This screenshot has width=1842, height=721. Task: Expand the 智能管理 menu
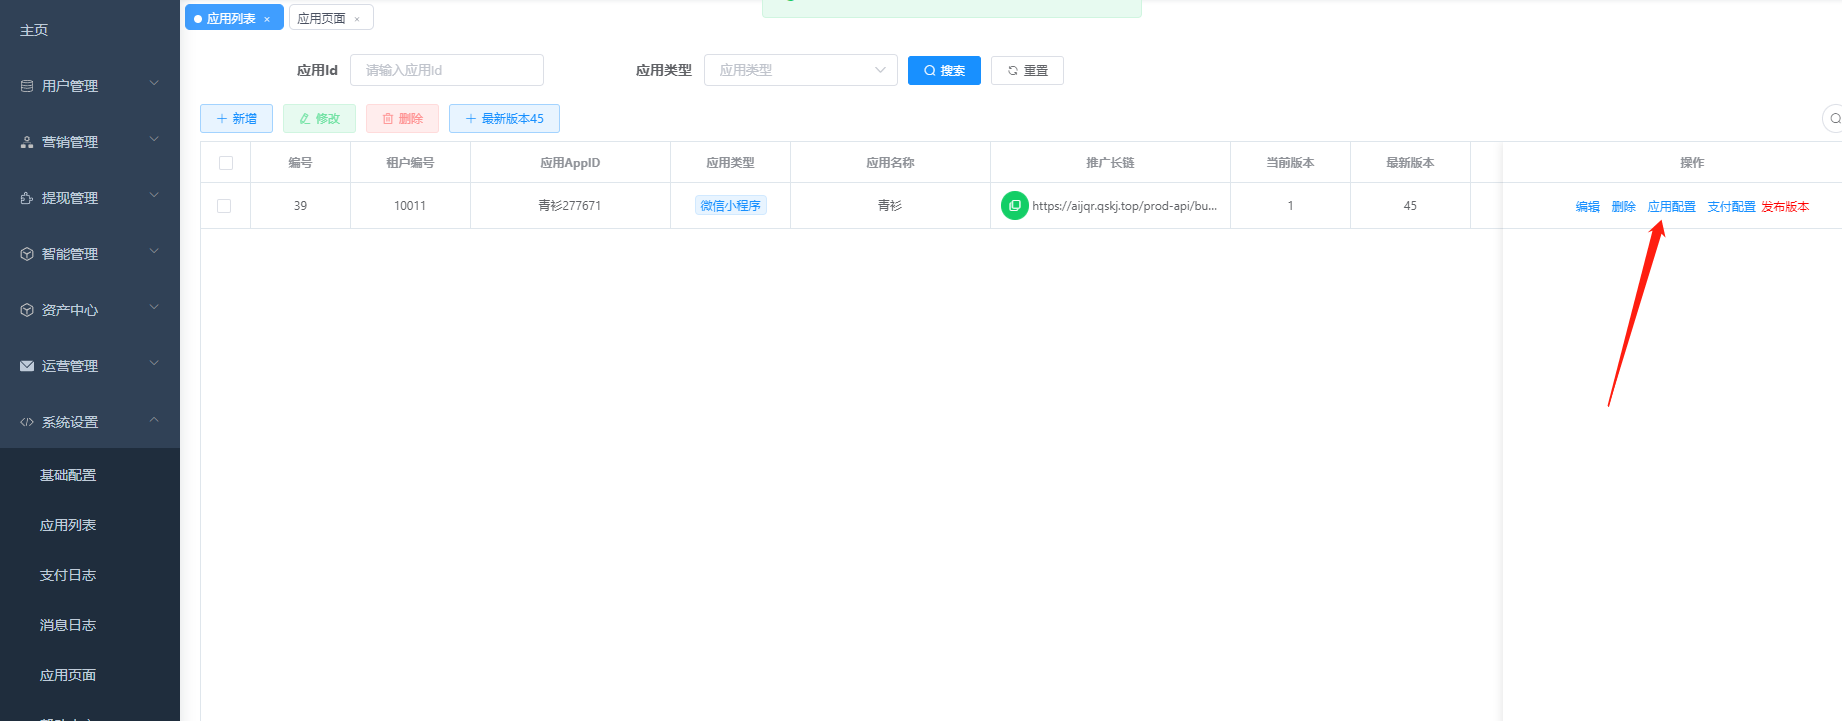tap(154, 252)
